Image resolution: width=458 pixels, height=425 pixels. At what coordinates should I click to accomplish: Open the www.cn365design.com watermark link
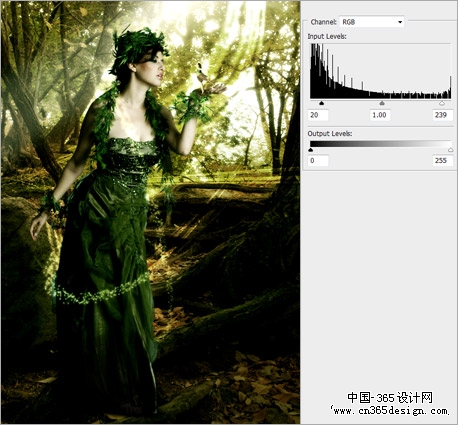(x=390, y=410)
